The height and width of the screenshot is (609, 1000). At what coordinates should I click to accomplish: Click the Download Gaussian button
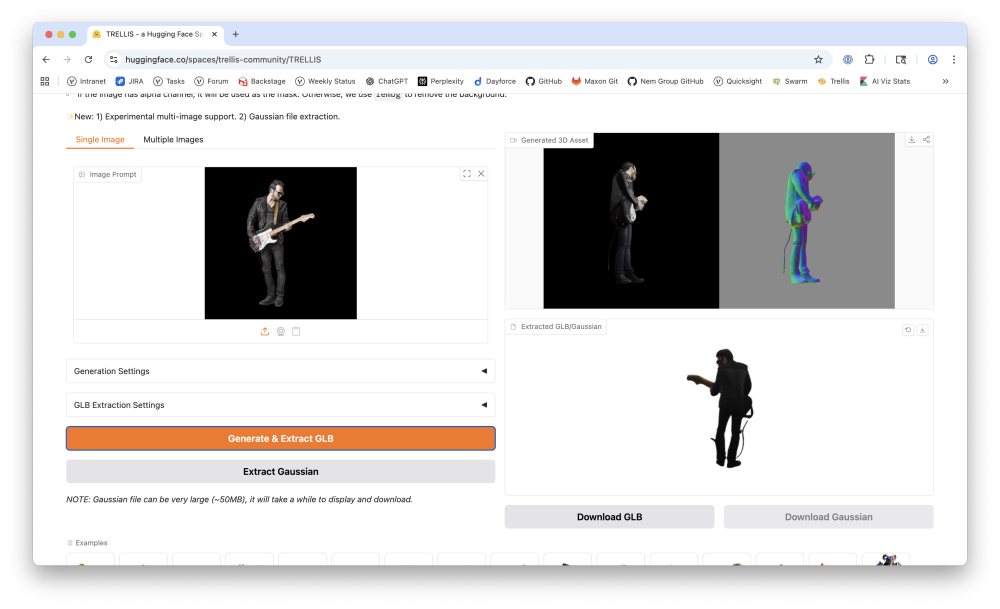[x=828, y=517]
